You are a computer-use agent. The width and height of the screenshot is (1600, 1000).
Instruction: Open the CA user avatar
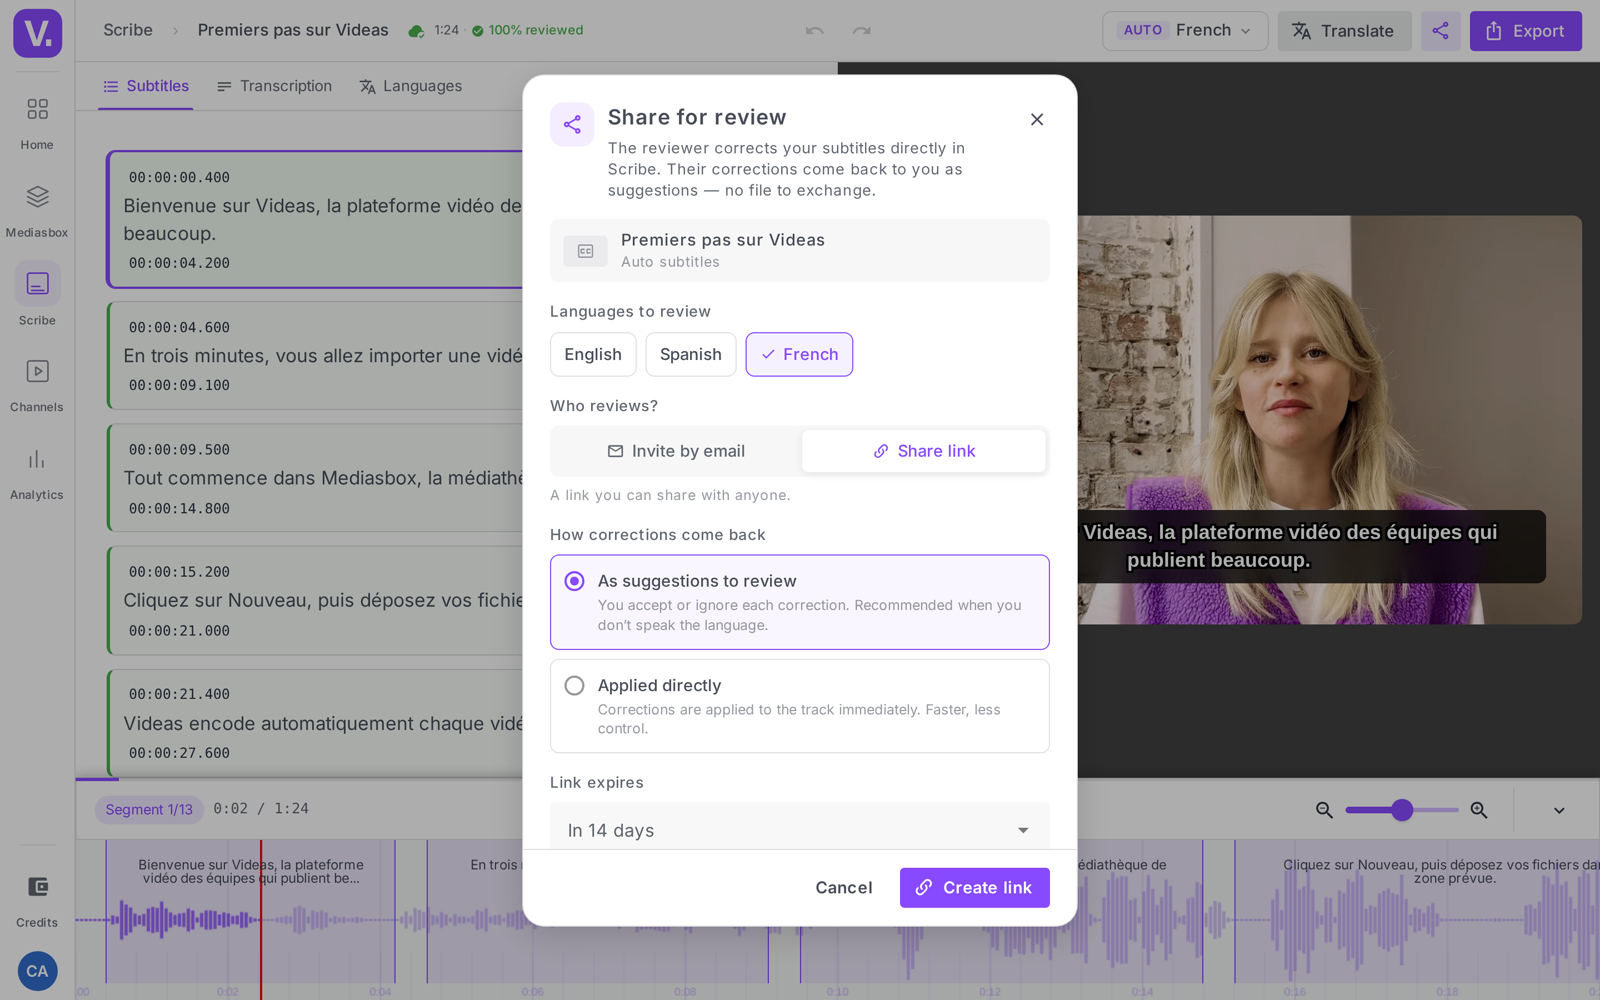coord(37,971)
